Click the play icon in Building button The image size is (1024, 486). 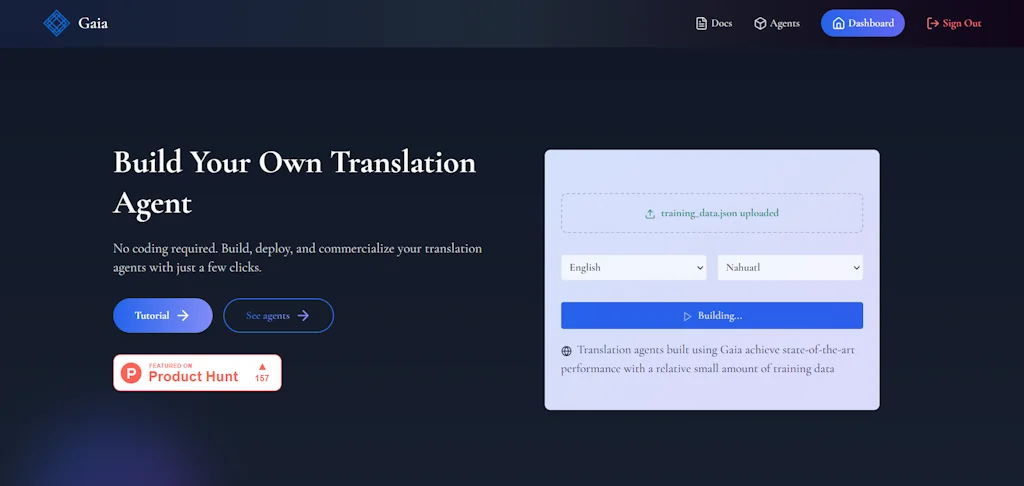point(687,316)
